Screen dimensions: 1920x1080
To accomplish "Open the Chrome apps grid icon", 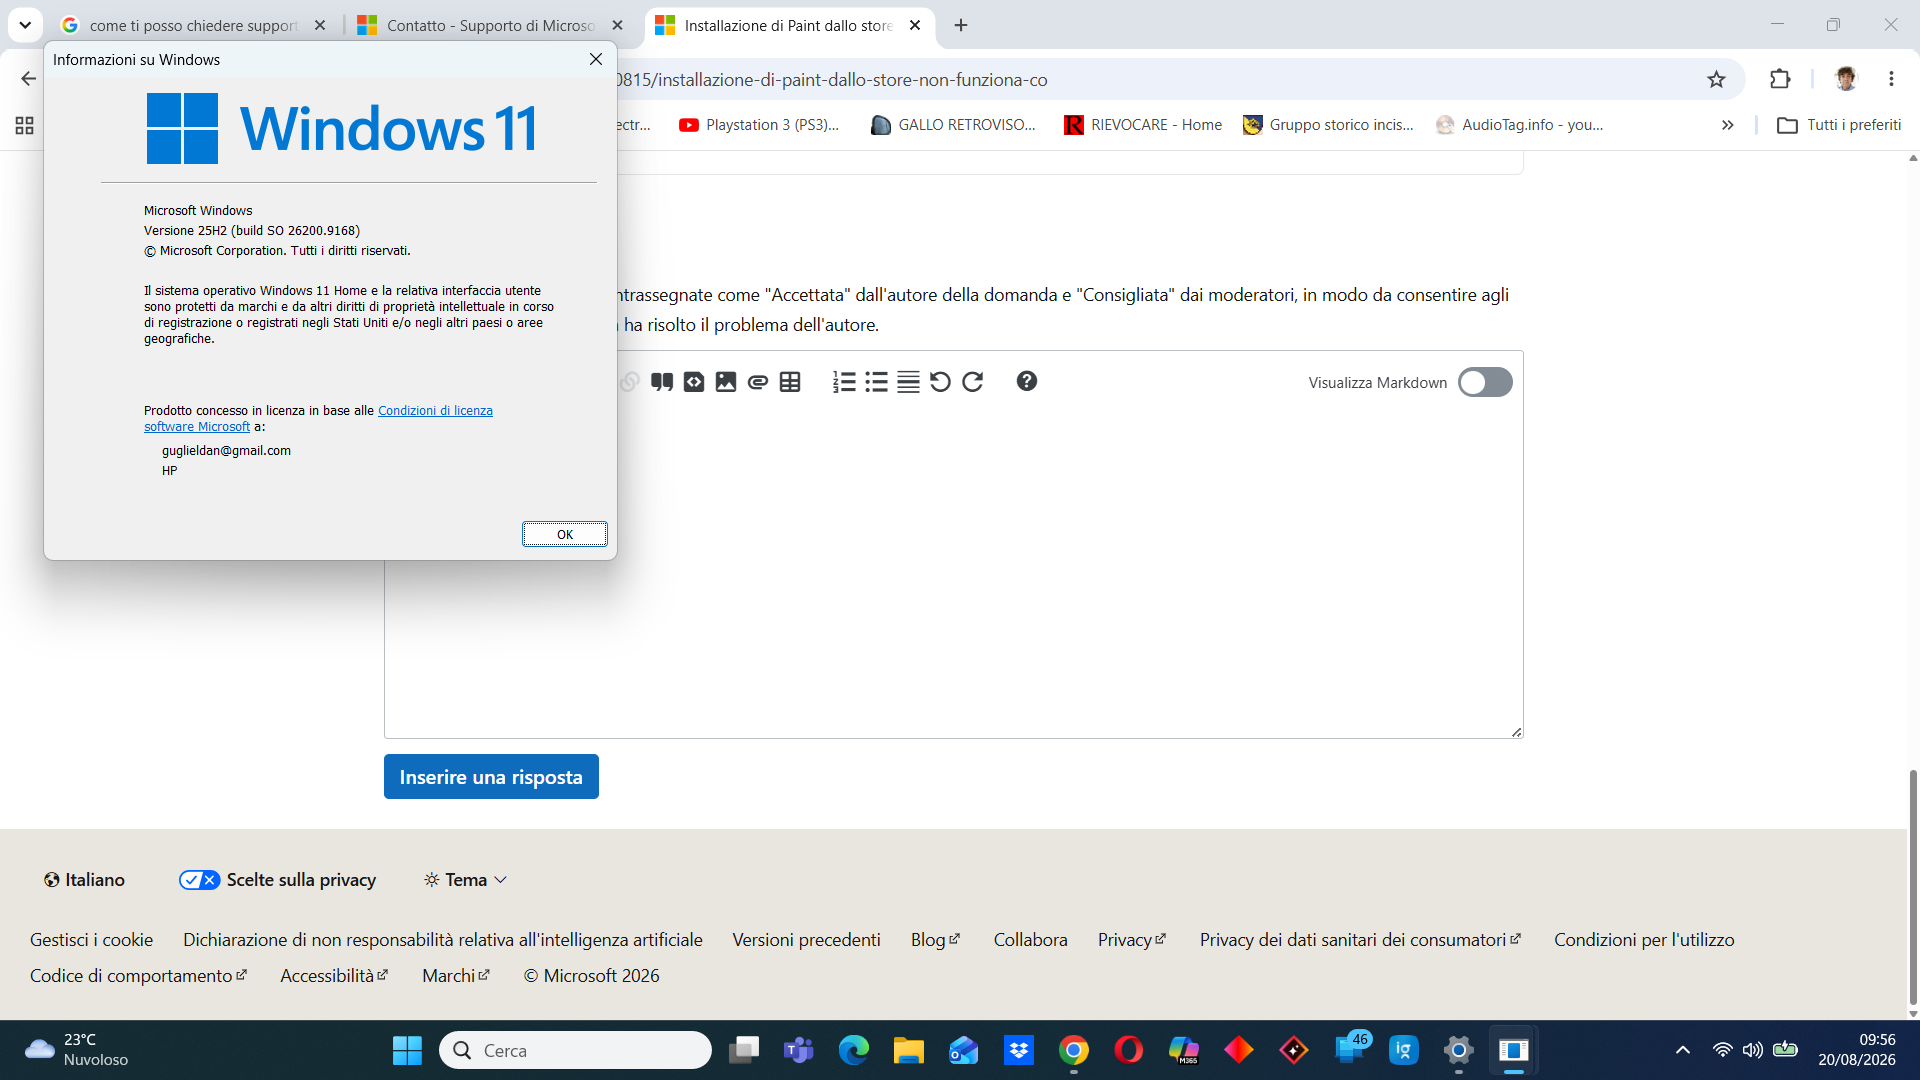I will (x=25, y=125).
